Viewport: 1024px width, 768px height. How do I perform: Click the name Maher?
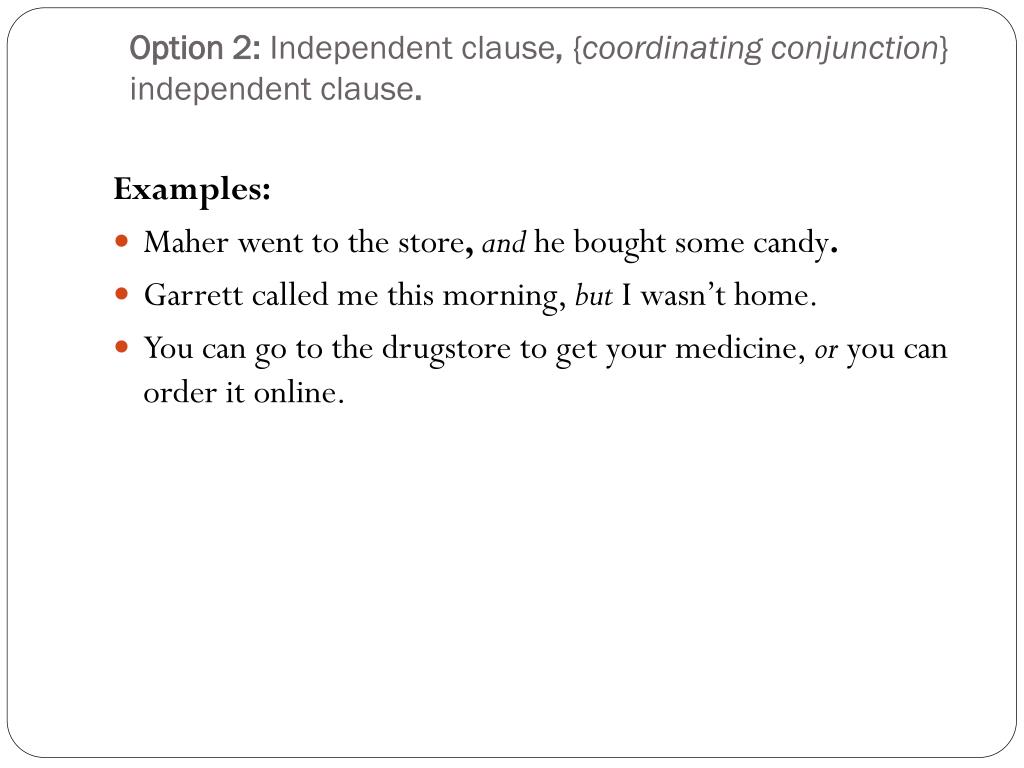(x=186, y=242)
